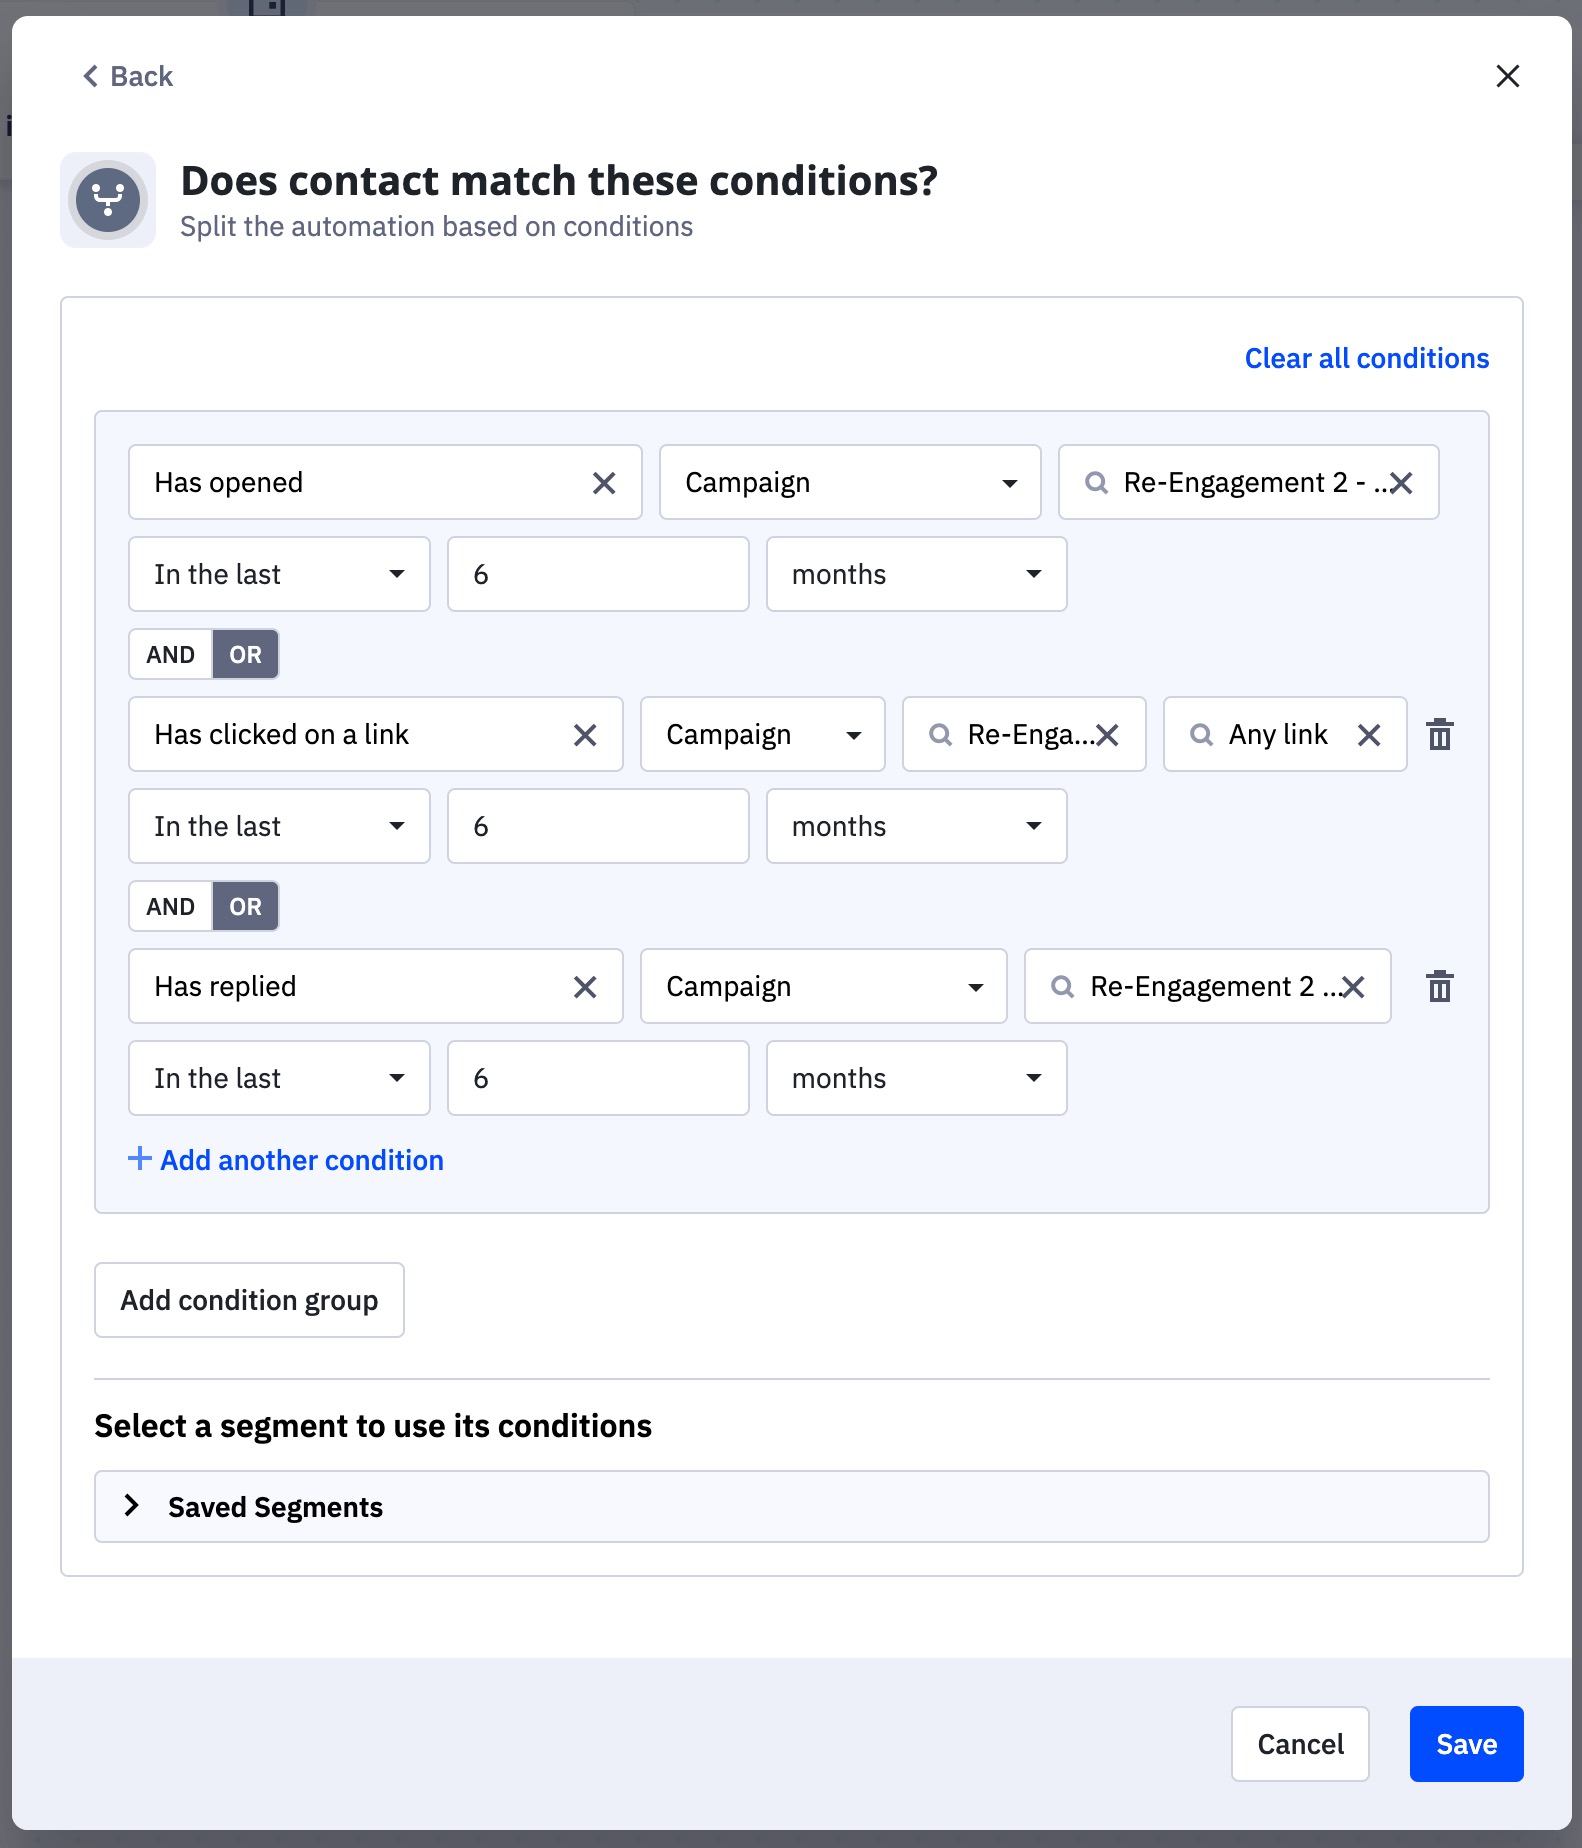Screen dimensions: 1582x1848
Task: Click the "6" duration field under Has opened
Action: [597, 574]
